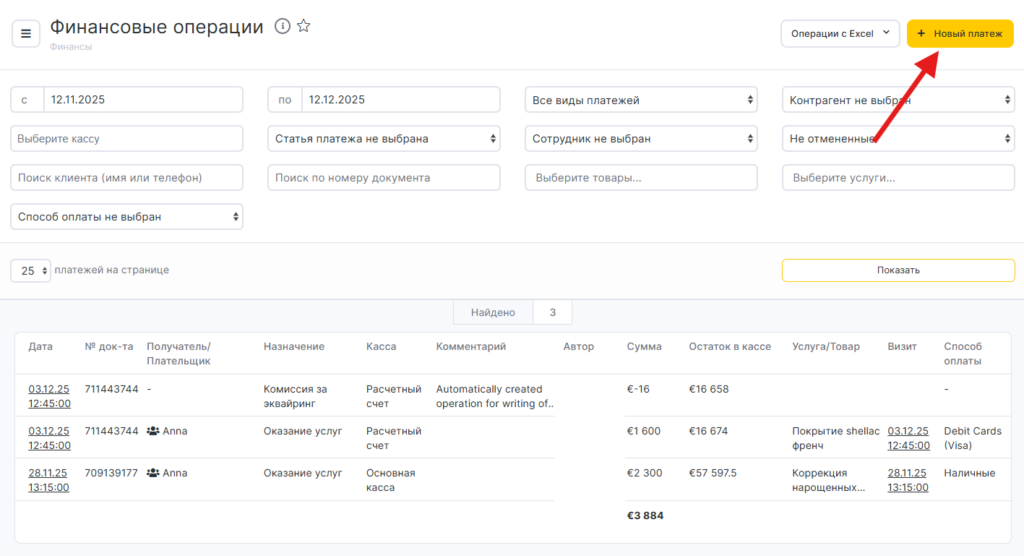Open the hamburger sidebar menu

(x=26, y=33)
